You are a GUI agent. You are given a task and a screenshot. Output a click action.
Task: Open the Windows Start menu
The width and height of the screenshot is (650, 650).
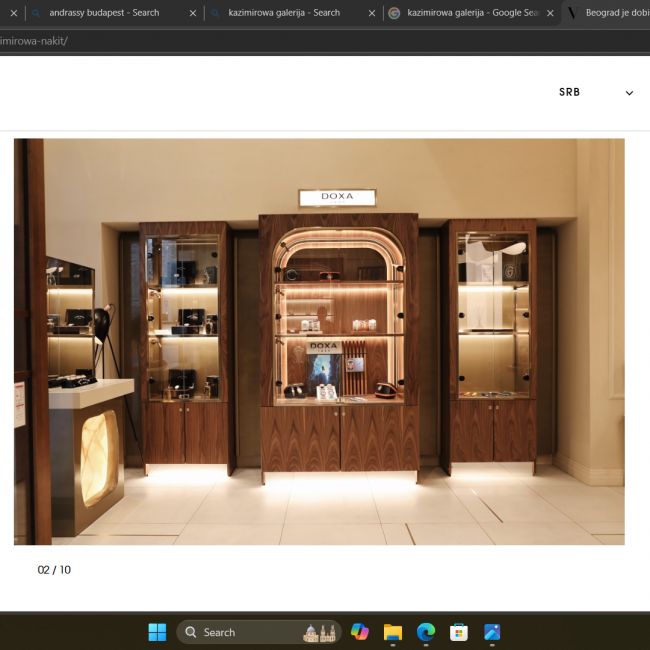[x=157, y=632]
